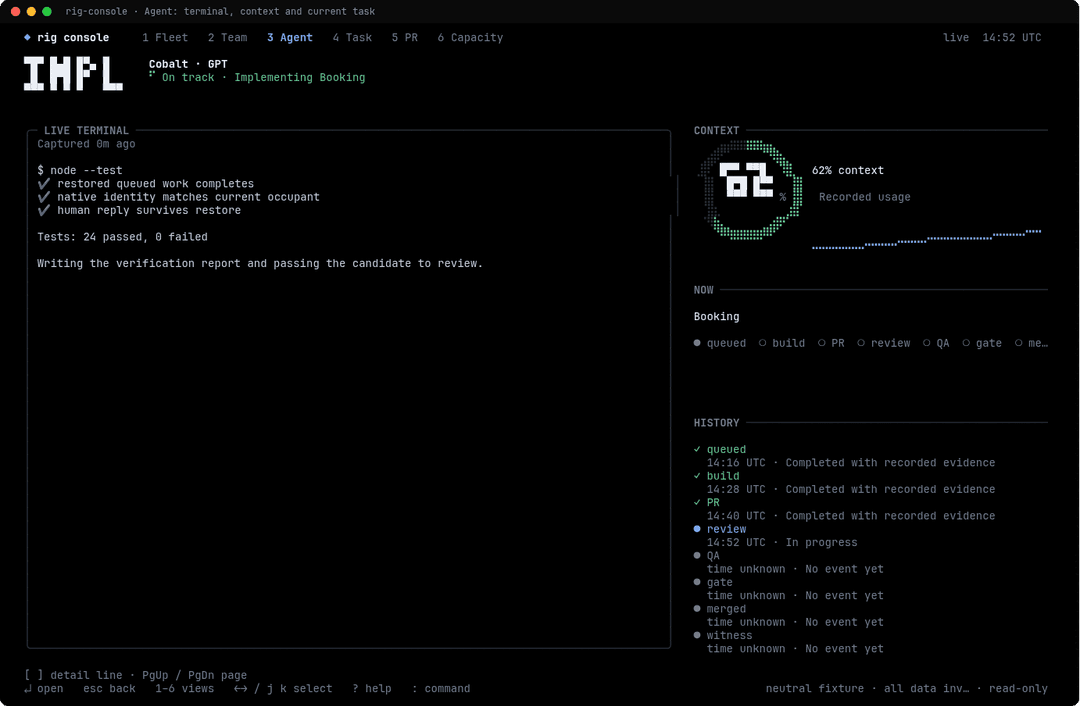1080x706 pixels.
Task: Click '14:16 UTC · Completed with recorded evidence'
Action: (x=851, y=463)
